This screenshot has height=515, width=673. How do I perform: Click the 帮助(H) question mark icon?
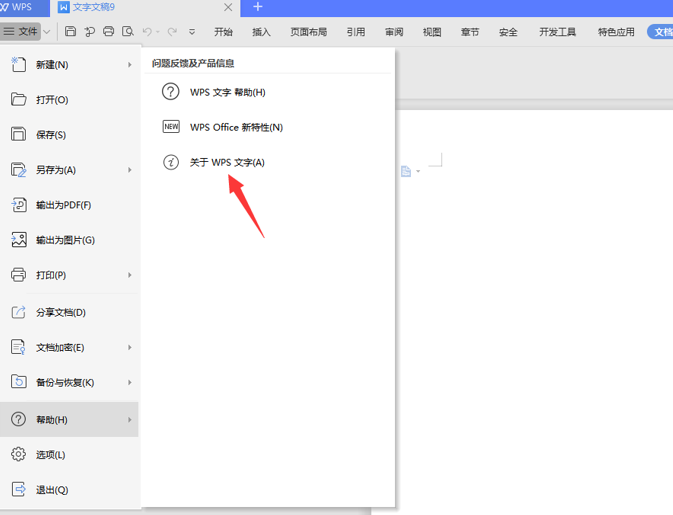click(x=18, y=419)
